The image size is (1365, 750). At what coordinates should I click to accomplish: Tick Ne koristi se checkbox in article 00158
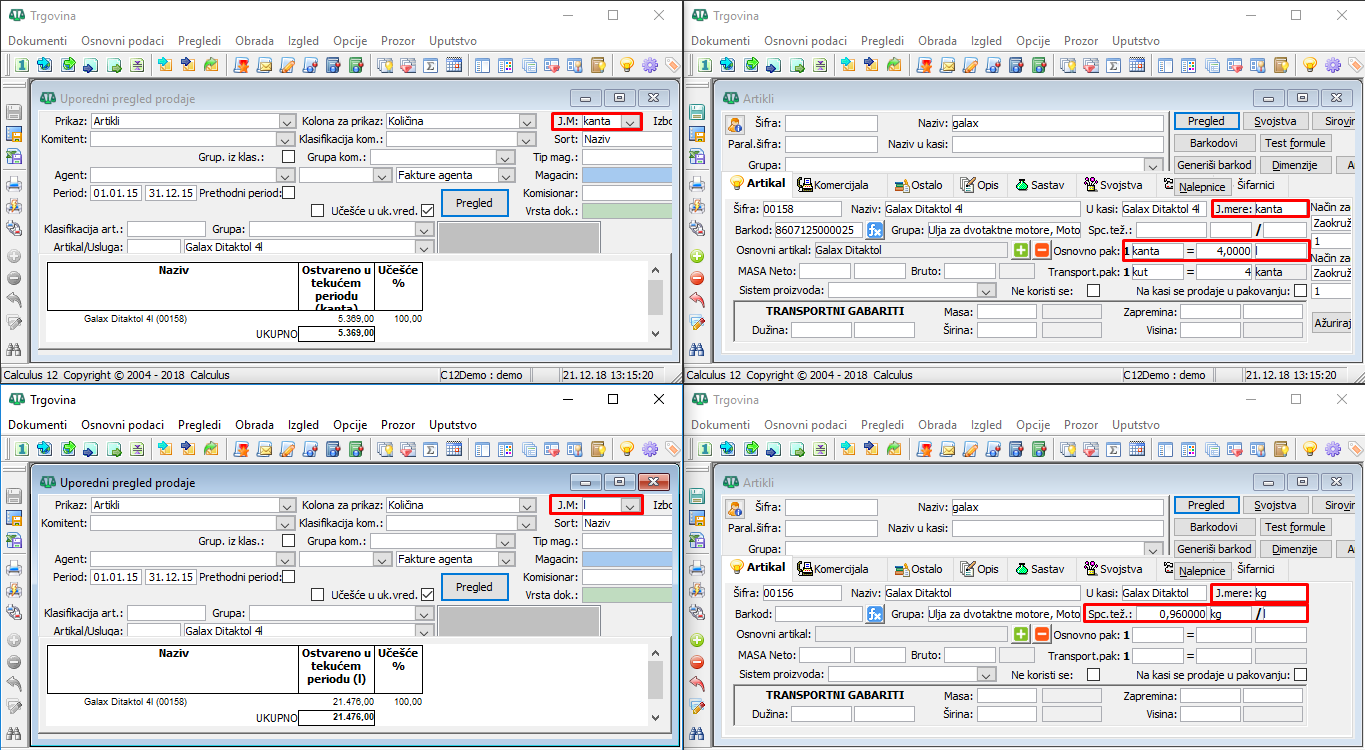pos(1093,291)
